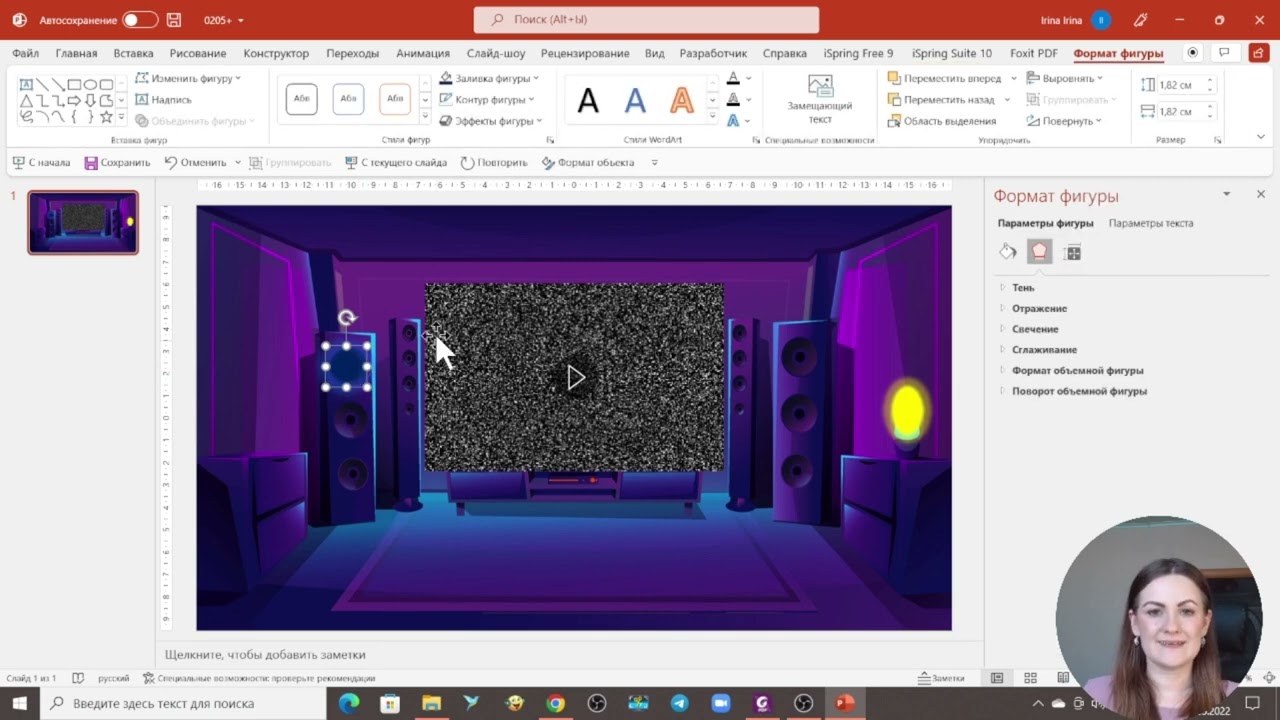The height and width of the screenshot is (720, 1280).
Task: Start slideshow С начала in quick toolbar
Action: click(41, 162)
